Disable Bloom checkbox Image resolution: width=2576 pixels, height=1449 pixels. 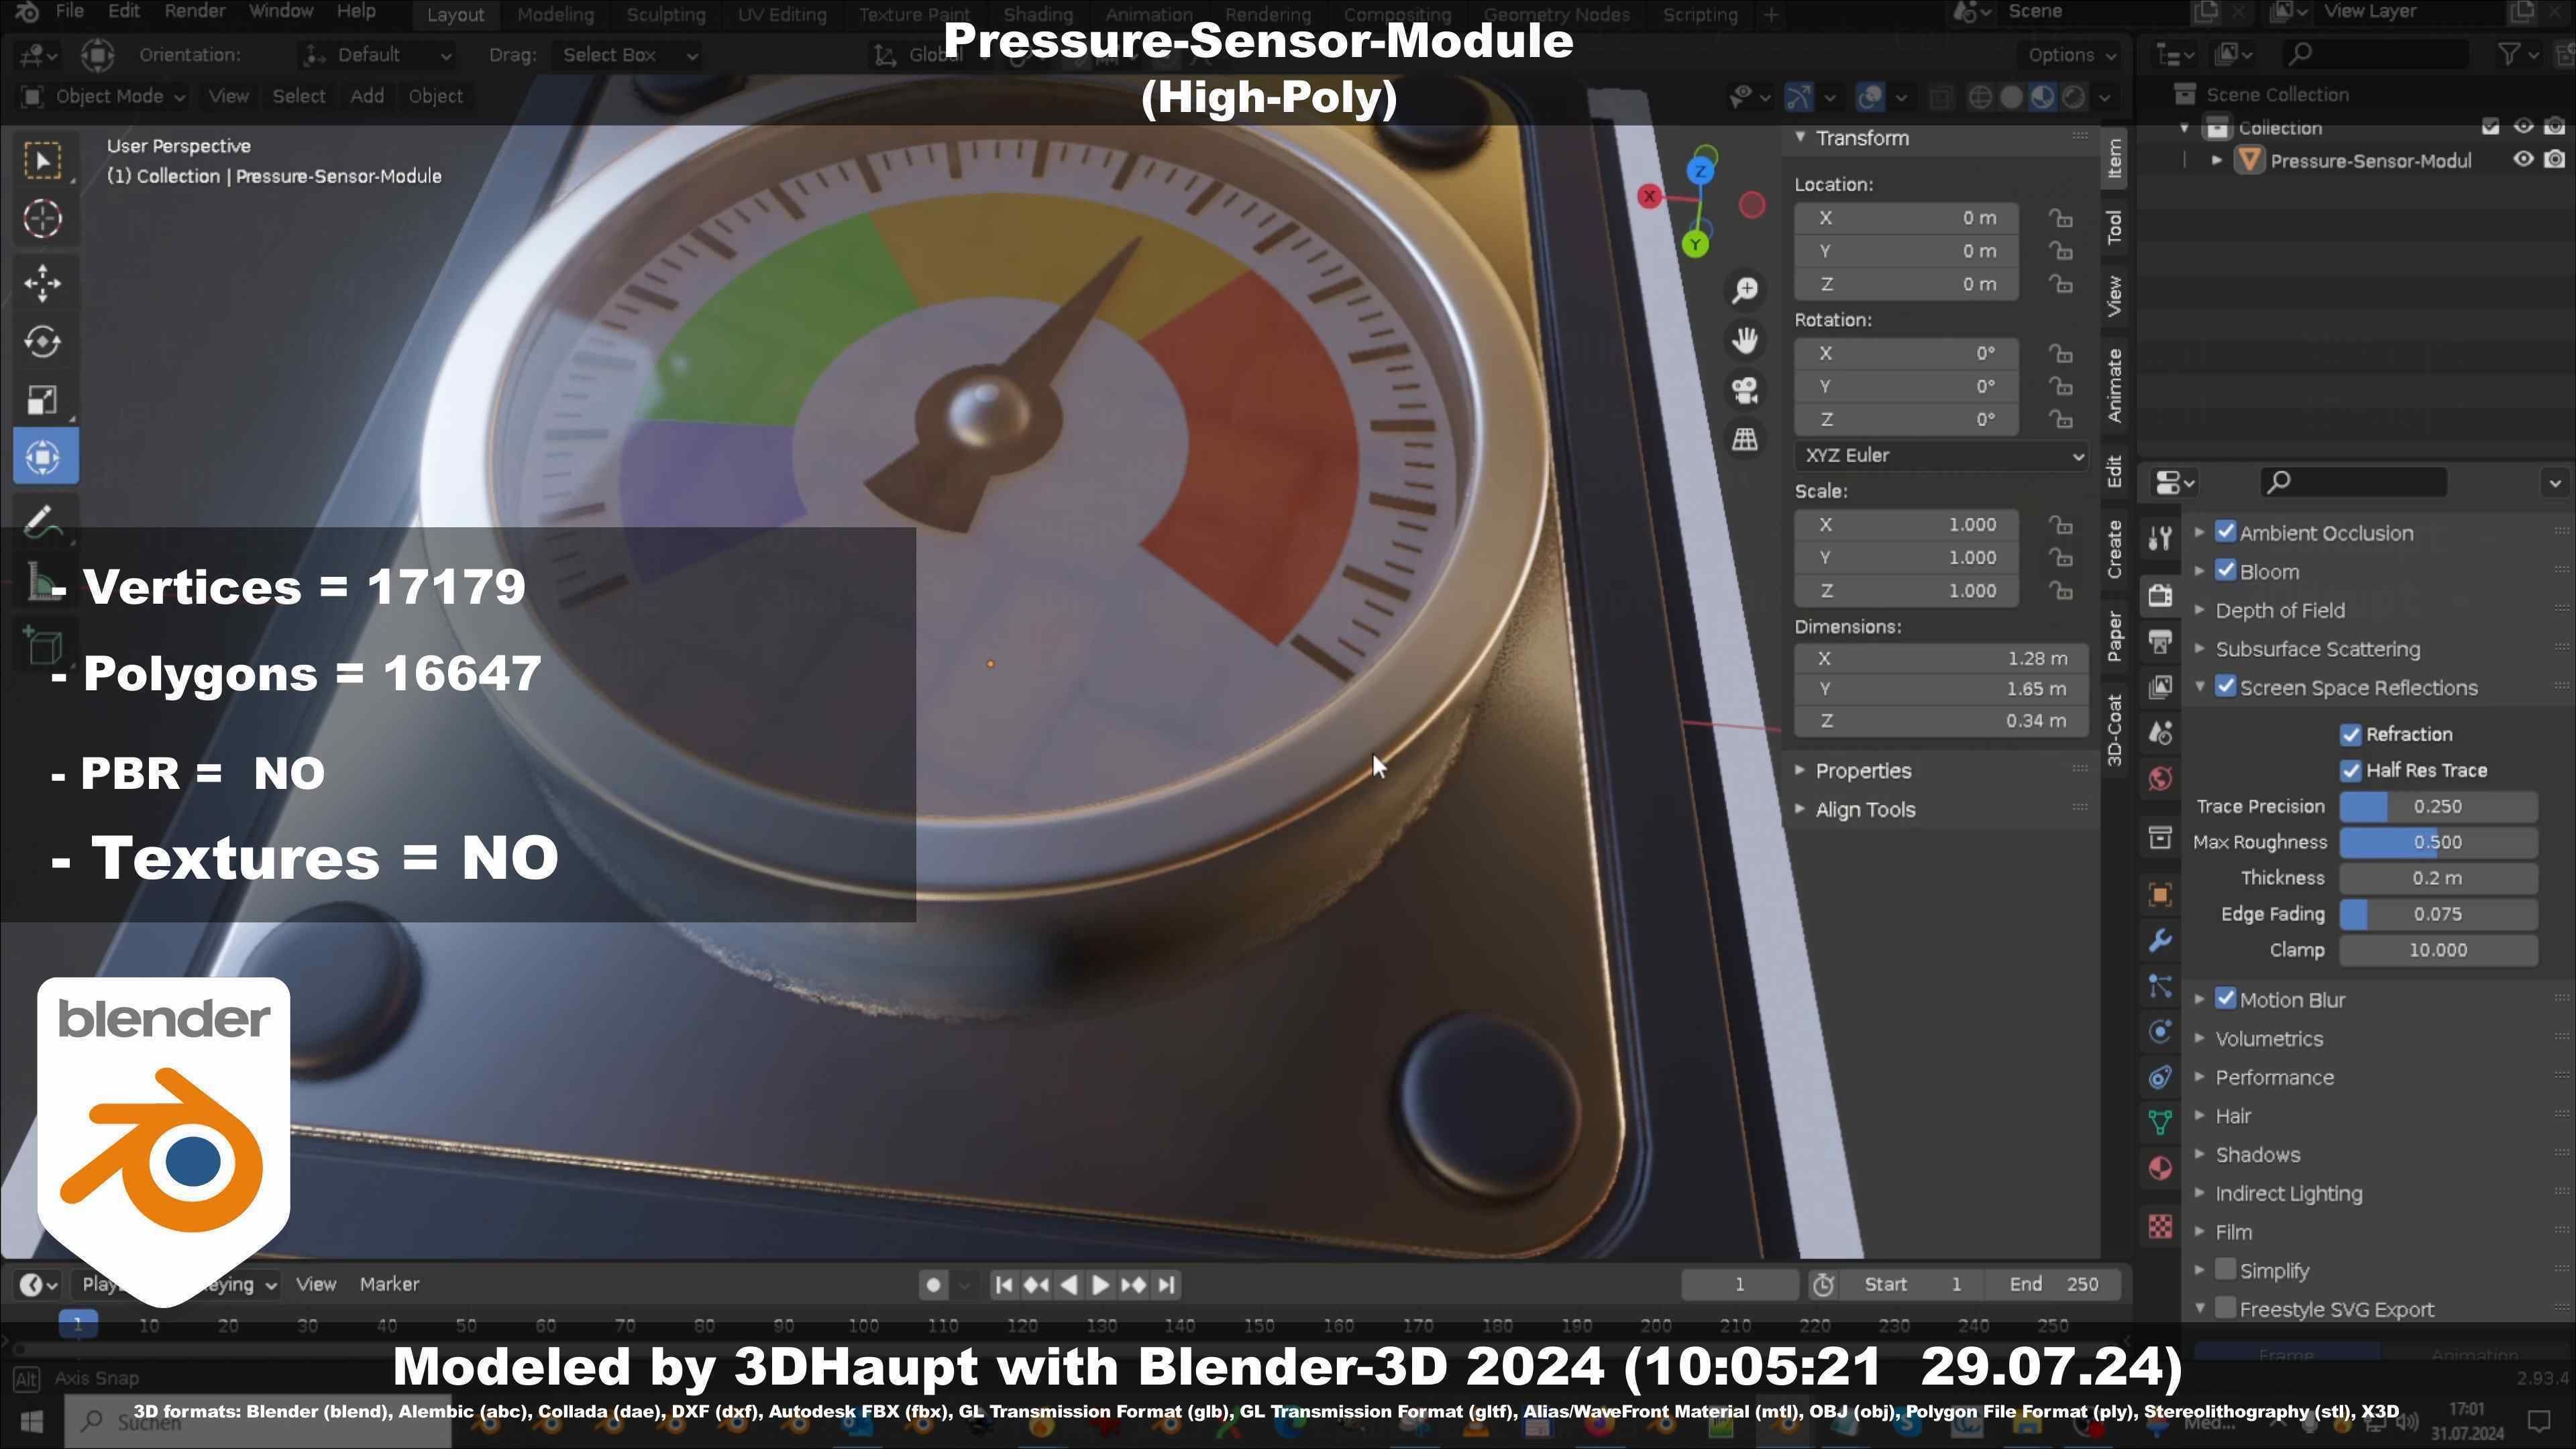[x=2226, y=571]
